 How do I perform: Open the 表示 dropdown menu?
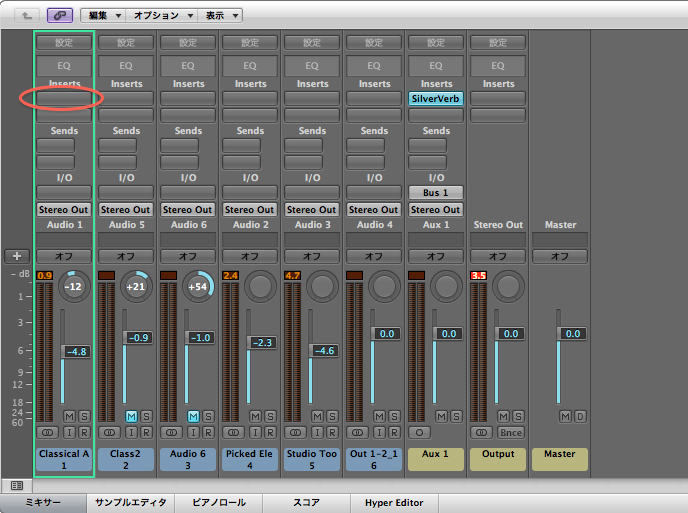click(x=220, y=15)
